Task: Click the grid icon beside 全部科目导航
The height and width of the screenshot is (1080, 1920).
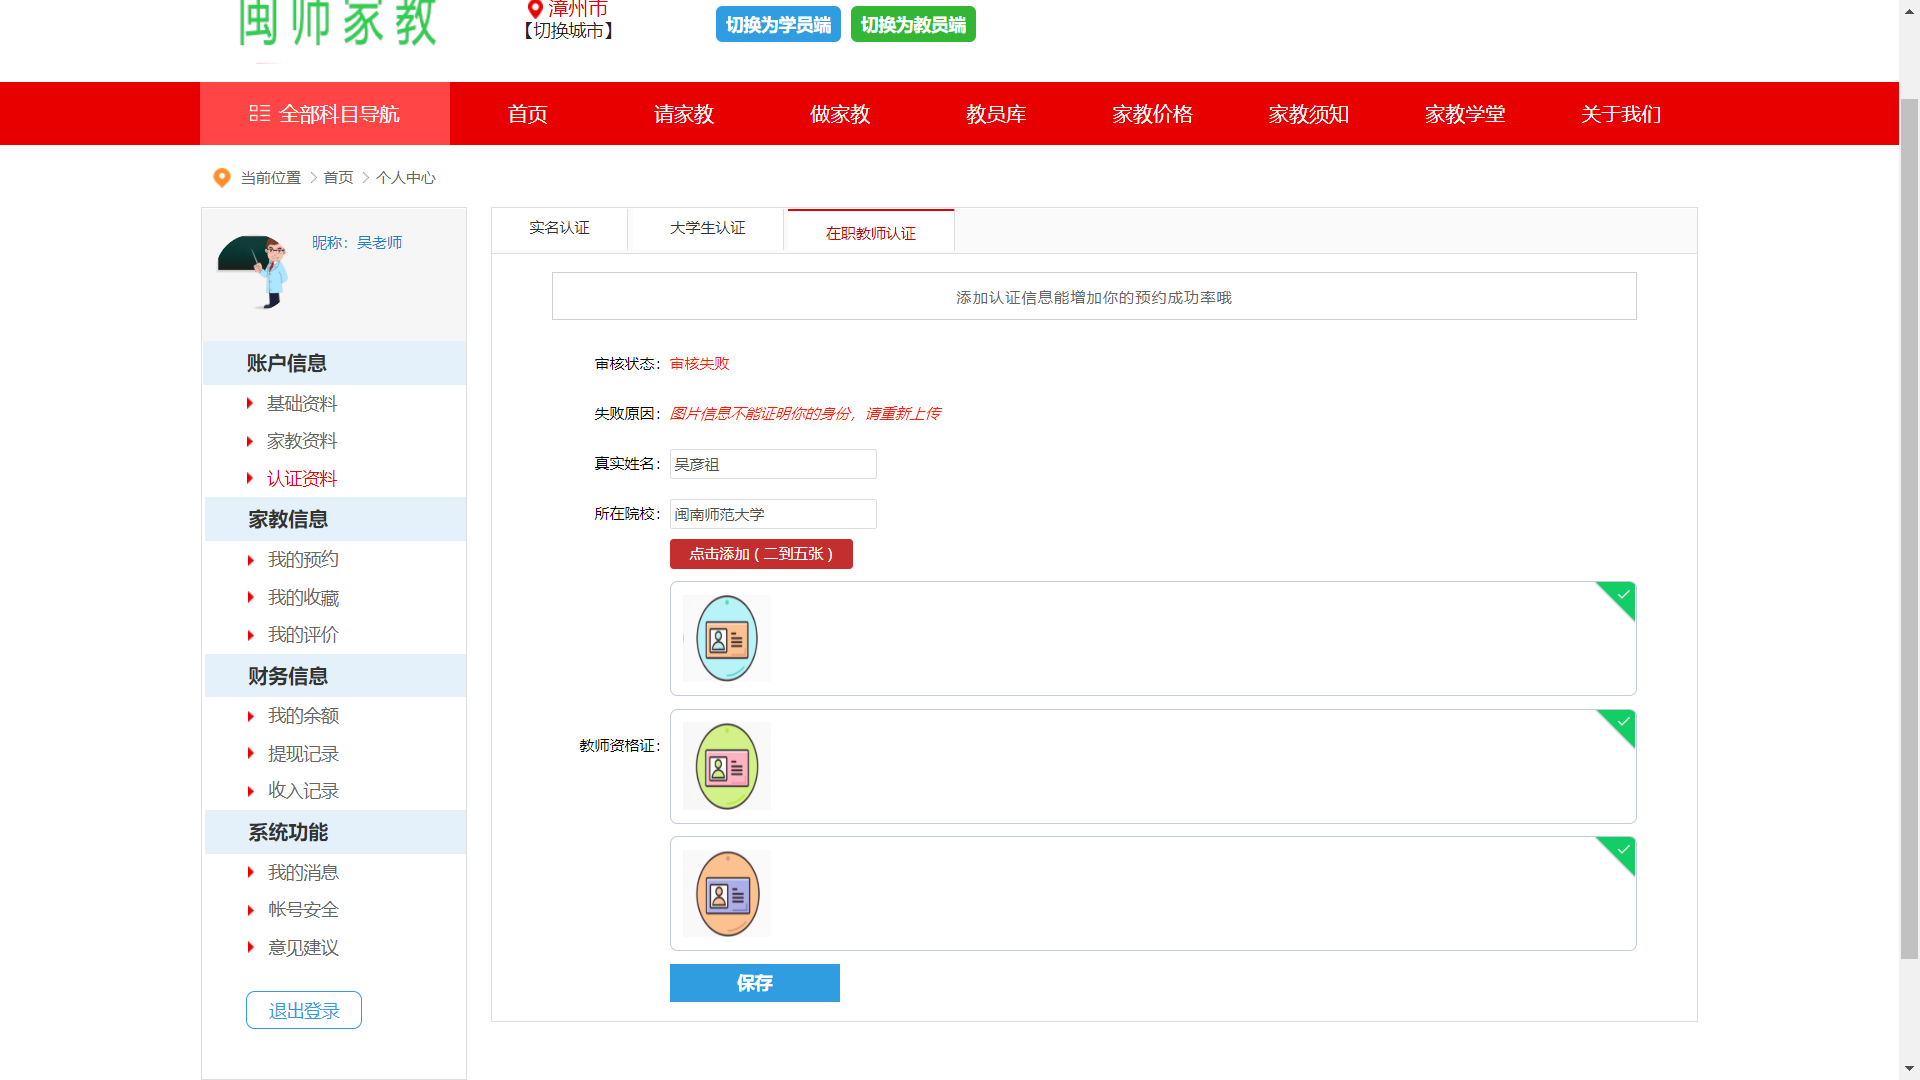Action: point(259,114)
